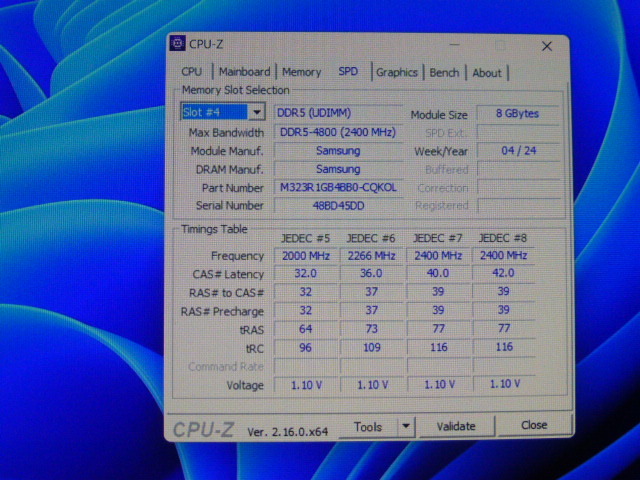This screenshot has height=480, width=640.
Task: Minimize the CPU-Z window
Action: click(455, 45)
